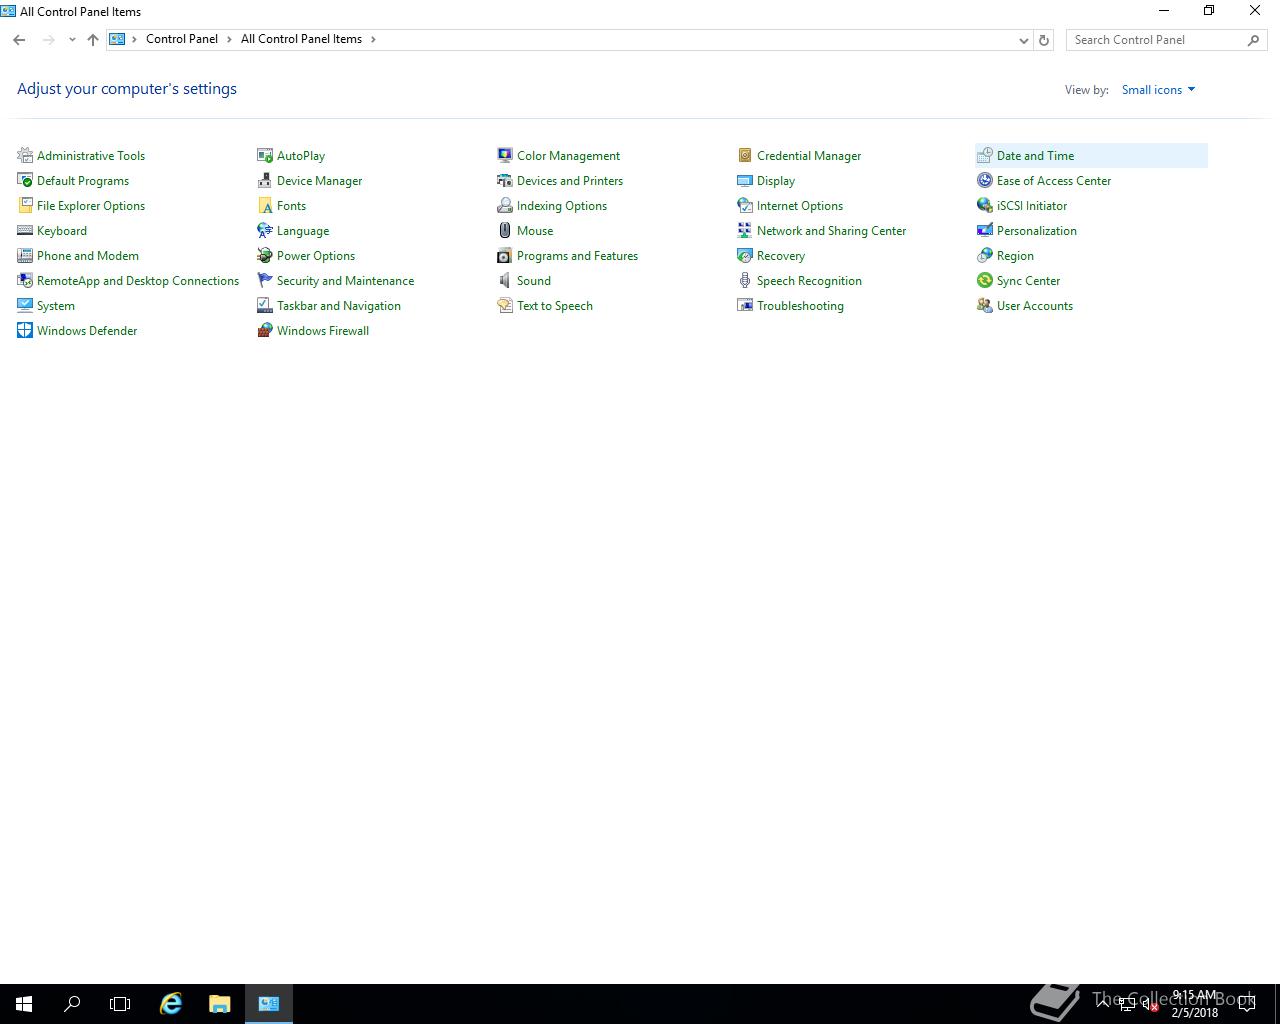Open the Recovery link
The image size is (1280, 1024).
(781, 255)
